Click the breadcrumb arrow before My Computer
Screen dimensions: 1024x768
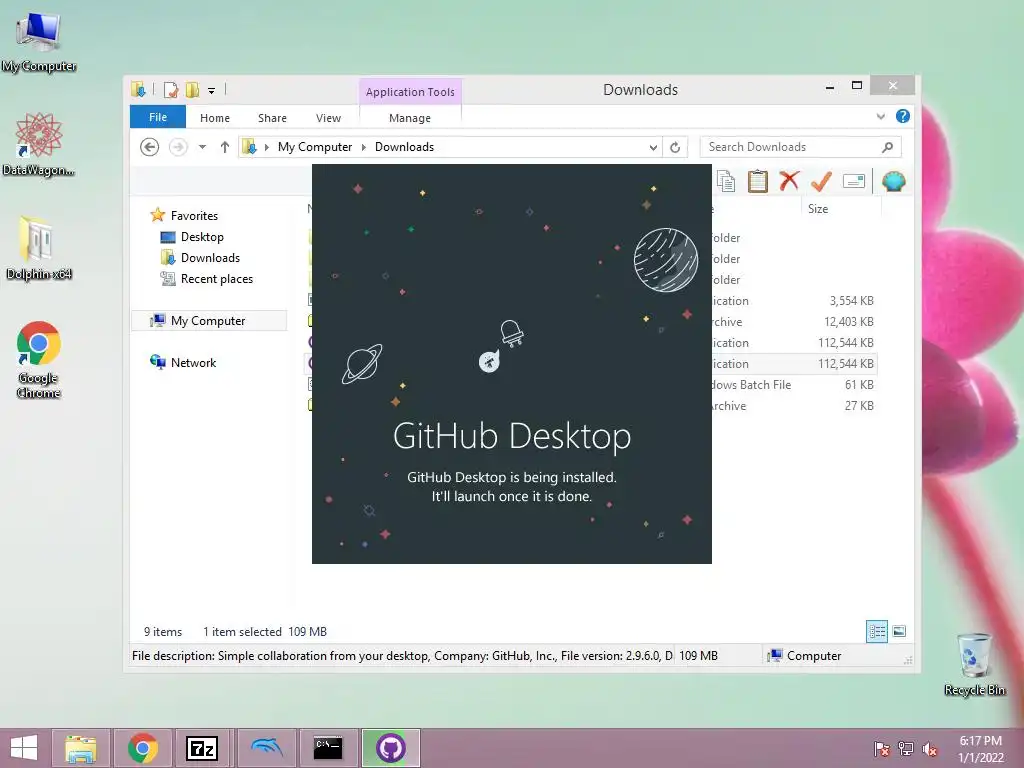(x=266, y=148)
